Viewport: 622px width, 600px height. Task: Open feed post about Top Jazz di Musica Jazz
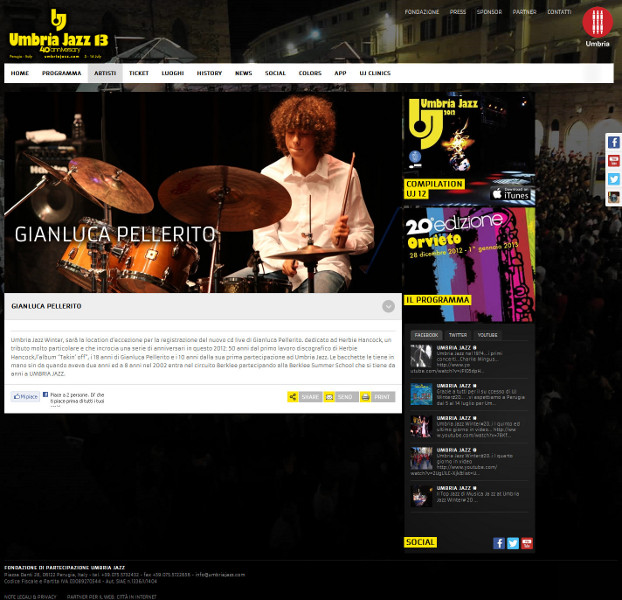(x=469, y=496)
